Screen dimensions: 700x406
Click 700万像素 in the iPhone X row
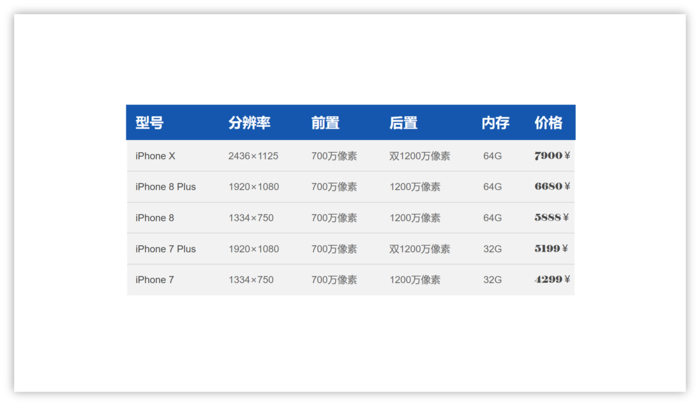point(334,156)
